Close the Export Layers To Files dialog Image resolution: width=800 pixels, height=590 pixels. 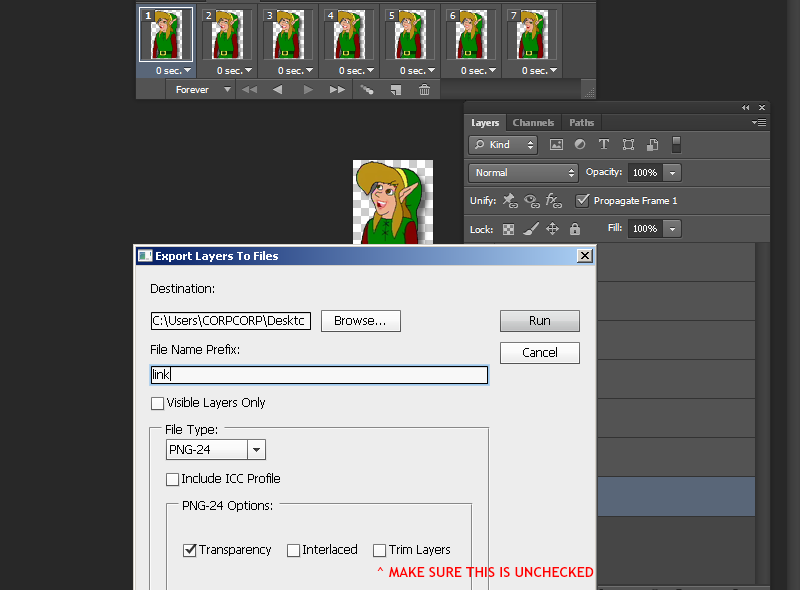(x=585, y=256)
